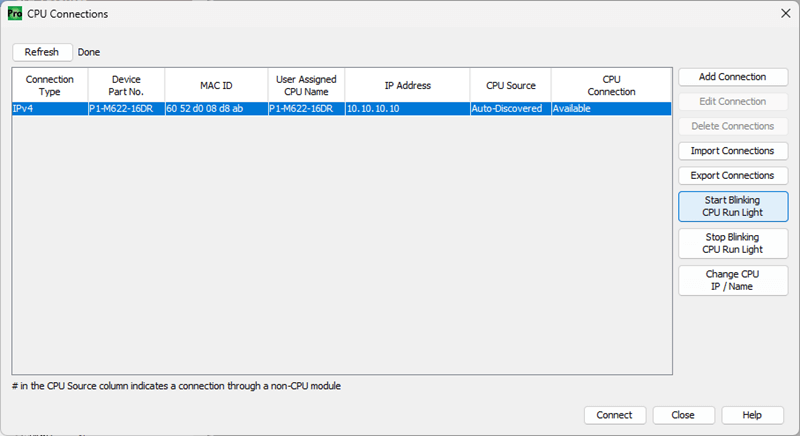Sort by Device Part No. column

(126, 85)
